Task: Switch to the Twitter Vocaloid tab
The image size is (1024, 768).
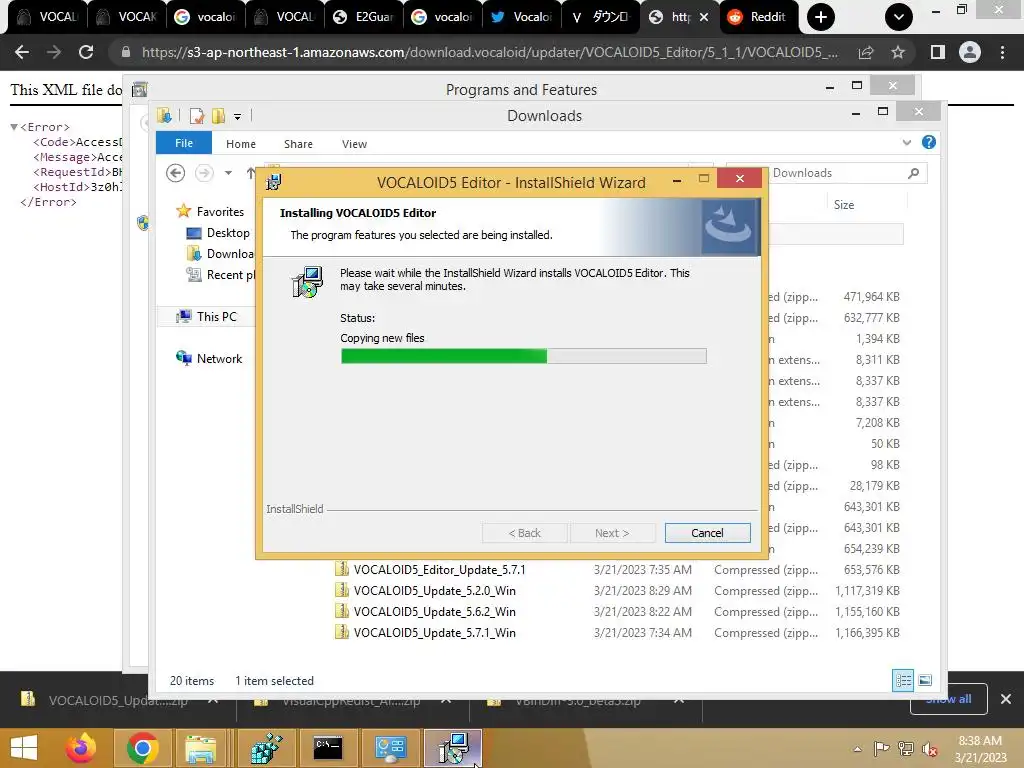Action: point(522,17)
